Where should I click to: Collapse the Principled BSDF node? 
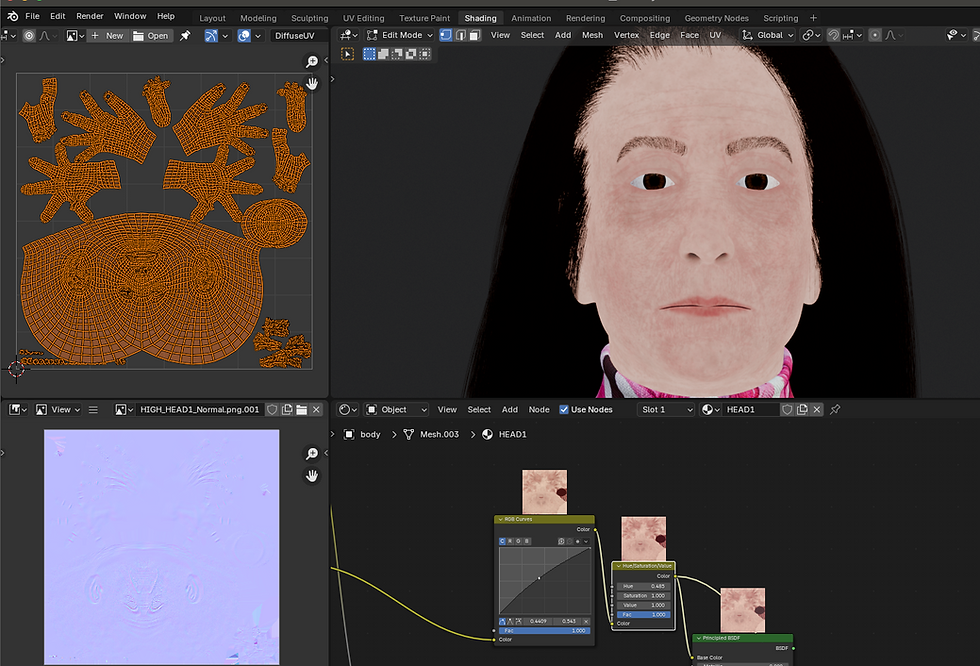click(699, 638)
